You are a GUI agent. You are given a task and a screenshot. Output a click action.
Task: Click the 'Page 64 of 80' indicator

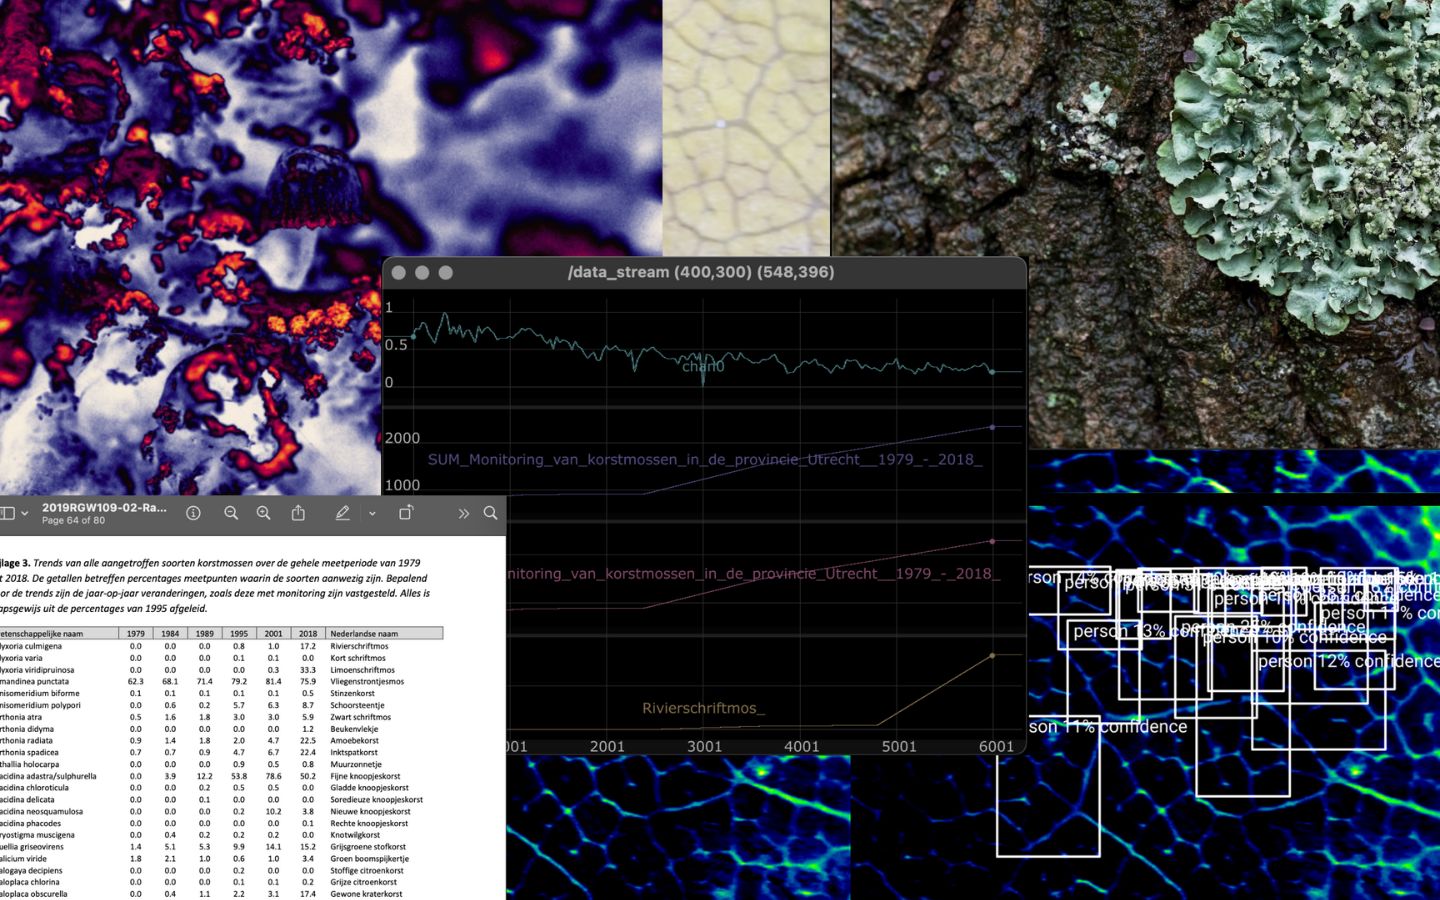point(73,521)
